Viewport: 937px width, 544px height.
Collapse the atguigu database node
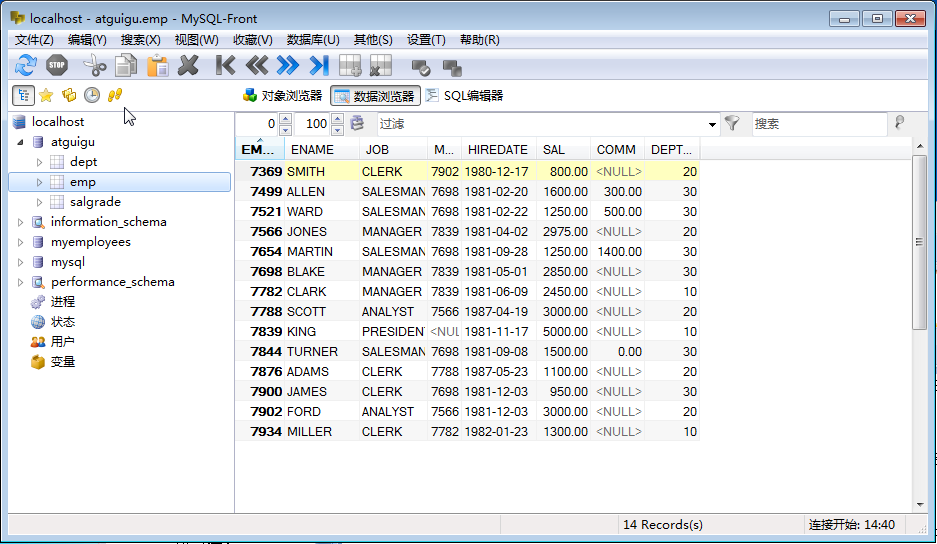coord(20,142)
